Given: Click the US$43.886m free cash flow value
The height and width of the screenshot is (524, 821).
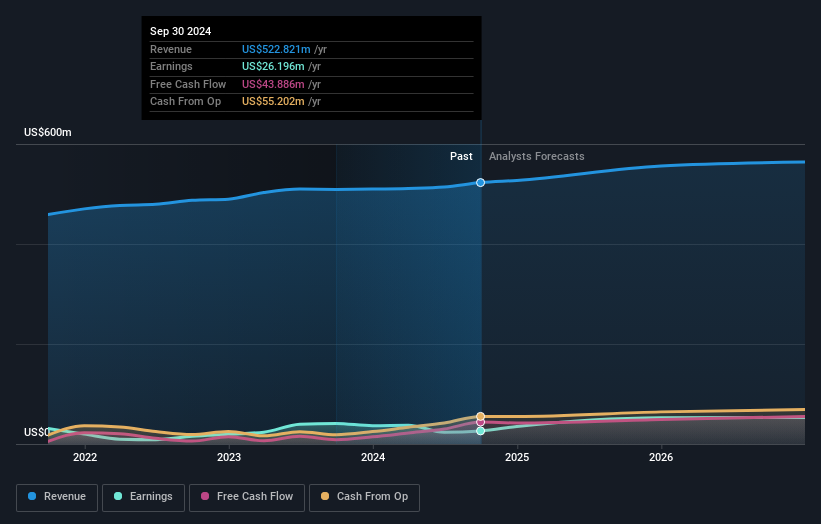Looking at the screenshot, I should point(273,84).
